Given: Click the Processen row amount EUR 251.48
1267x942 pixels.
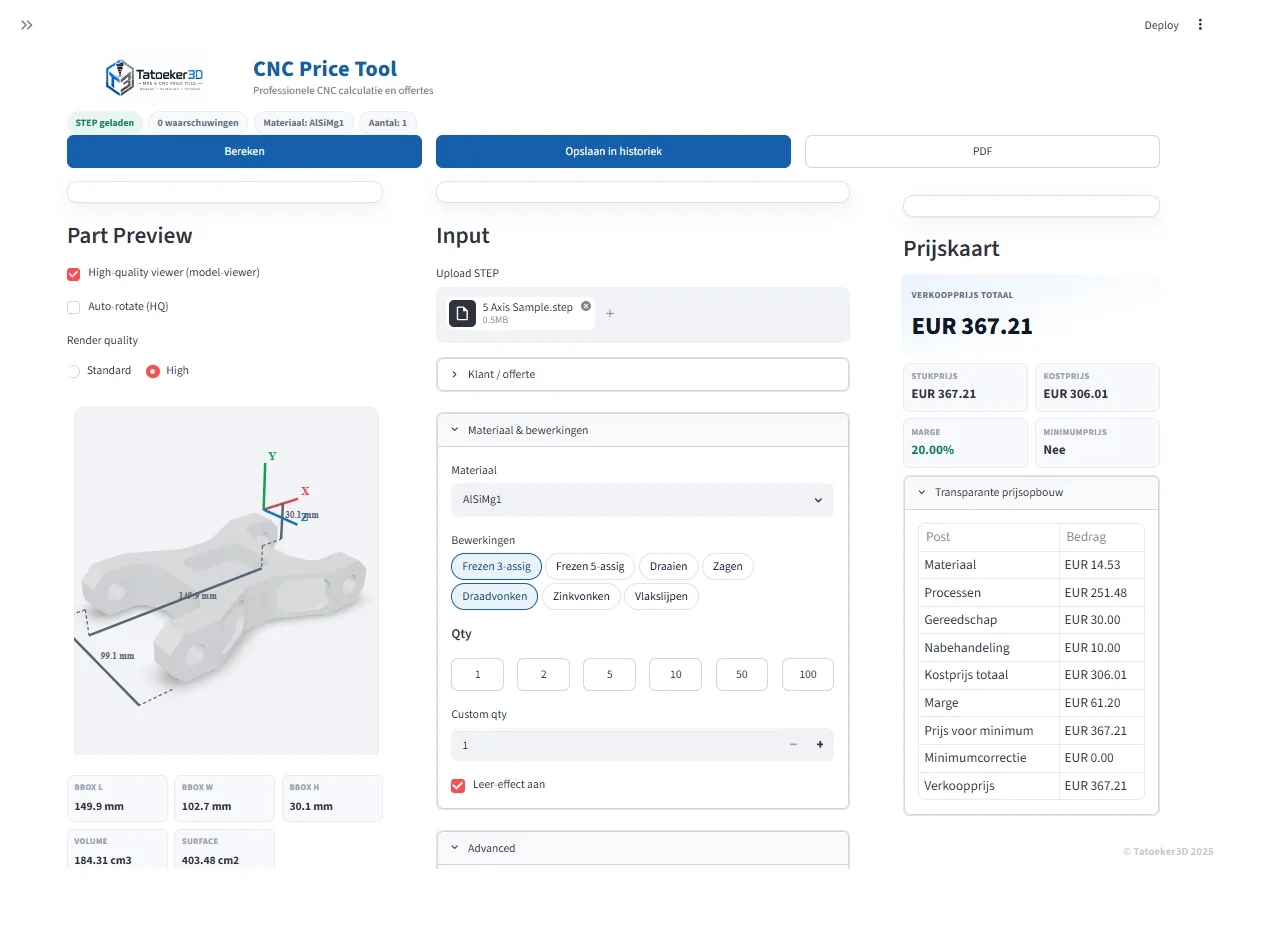Looking at the screenshot, I should coord(1102,593).
